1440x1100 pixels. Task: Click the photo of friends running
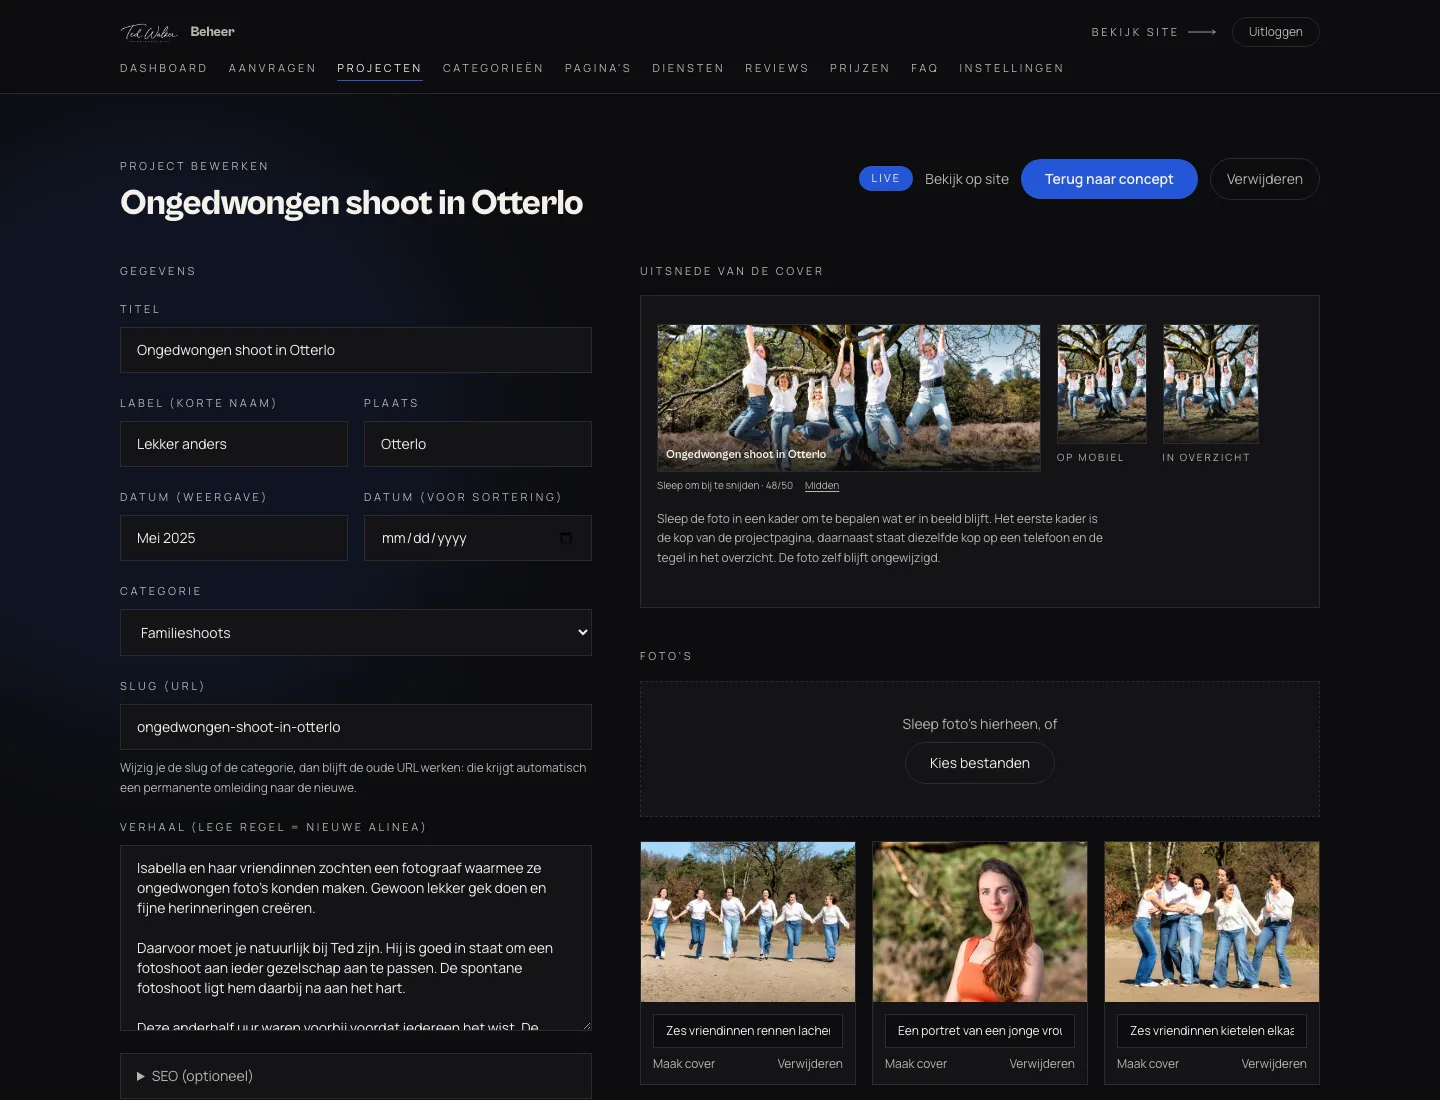(x=748, y=922)
